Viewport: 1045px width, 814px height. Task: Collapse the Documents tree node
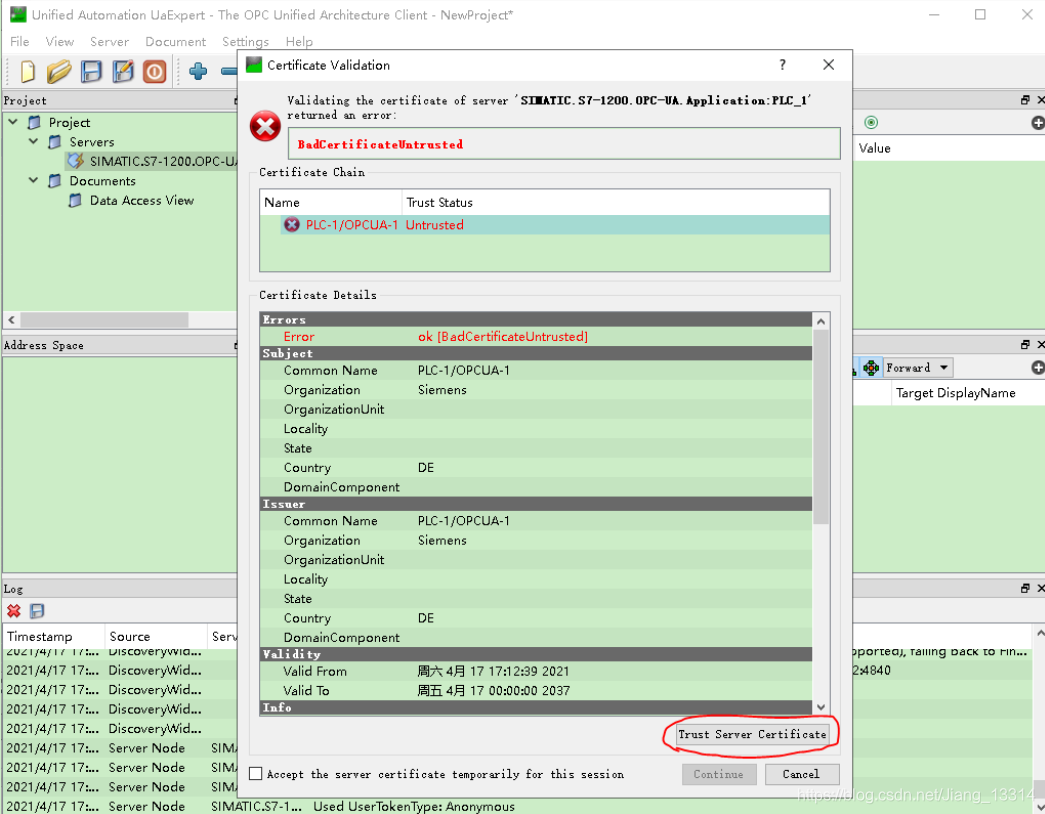coord(33,181)
